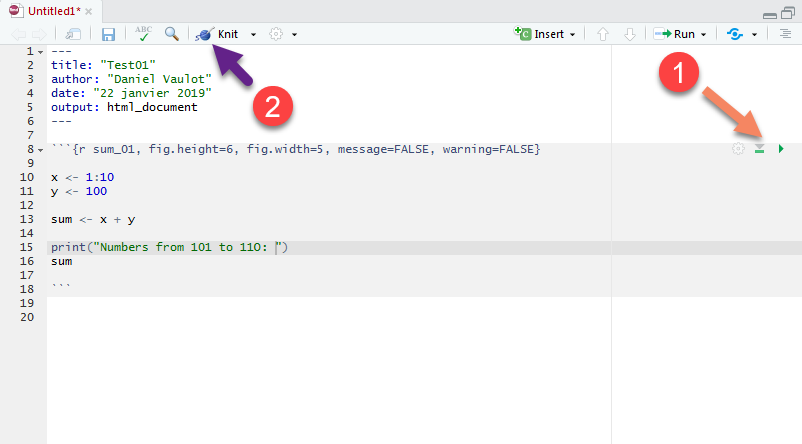Save the current document

click(x=108, y=34)
